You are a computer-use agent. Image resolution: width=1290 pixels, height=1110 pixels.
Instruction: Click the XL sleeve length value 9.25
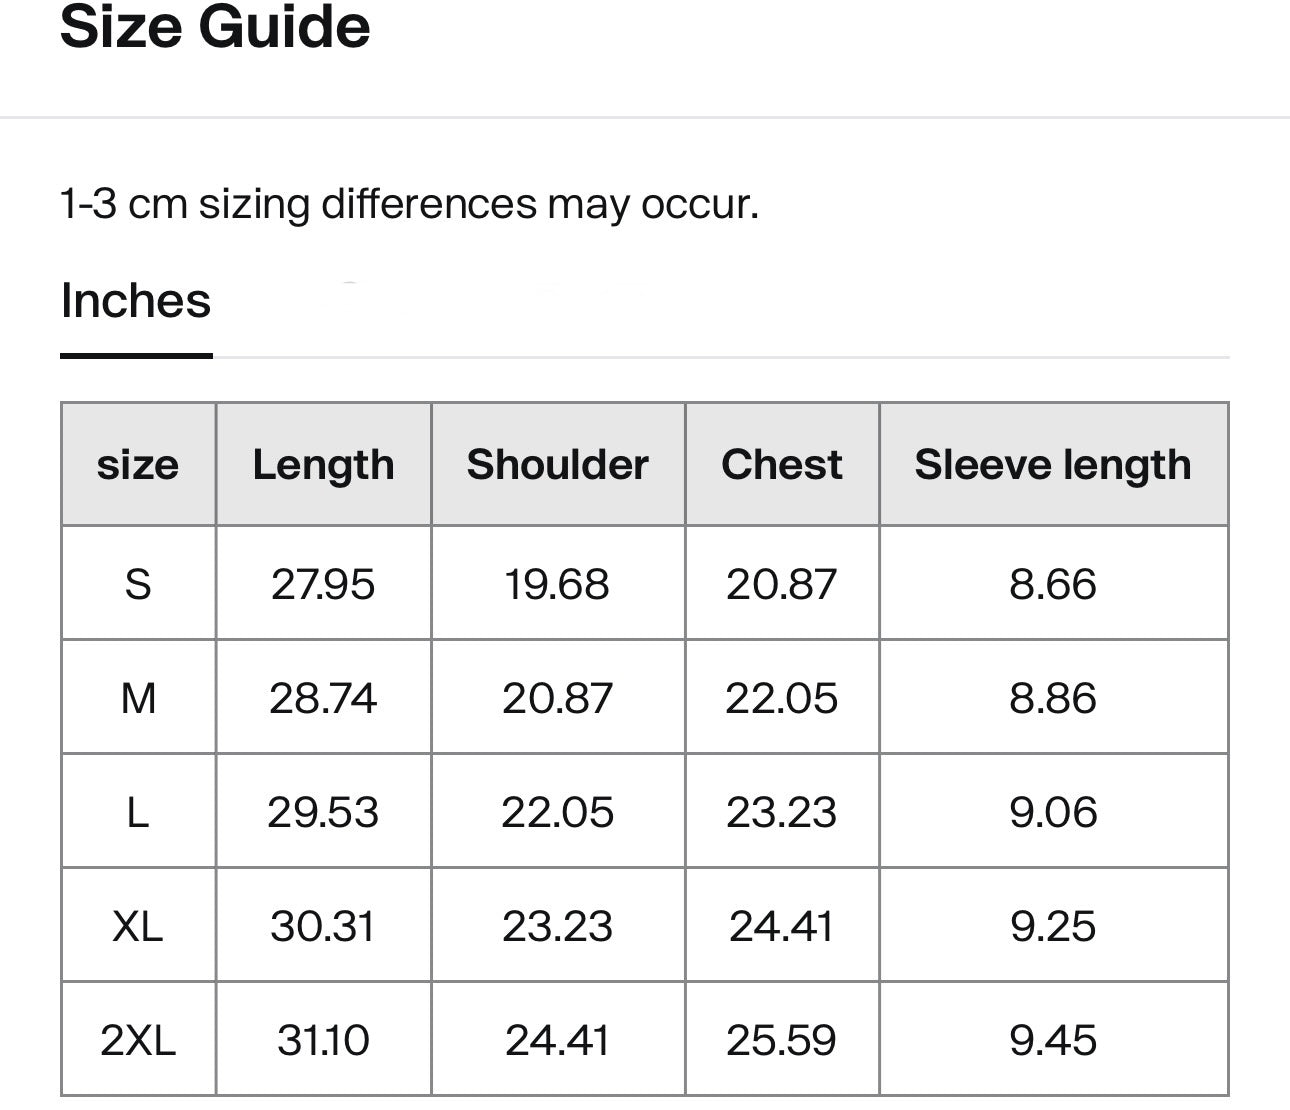(1052, 926)
